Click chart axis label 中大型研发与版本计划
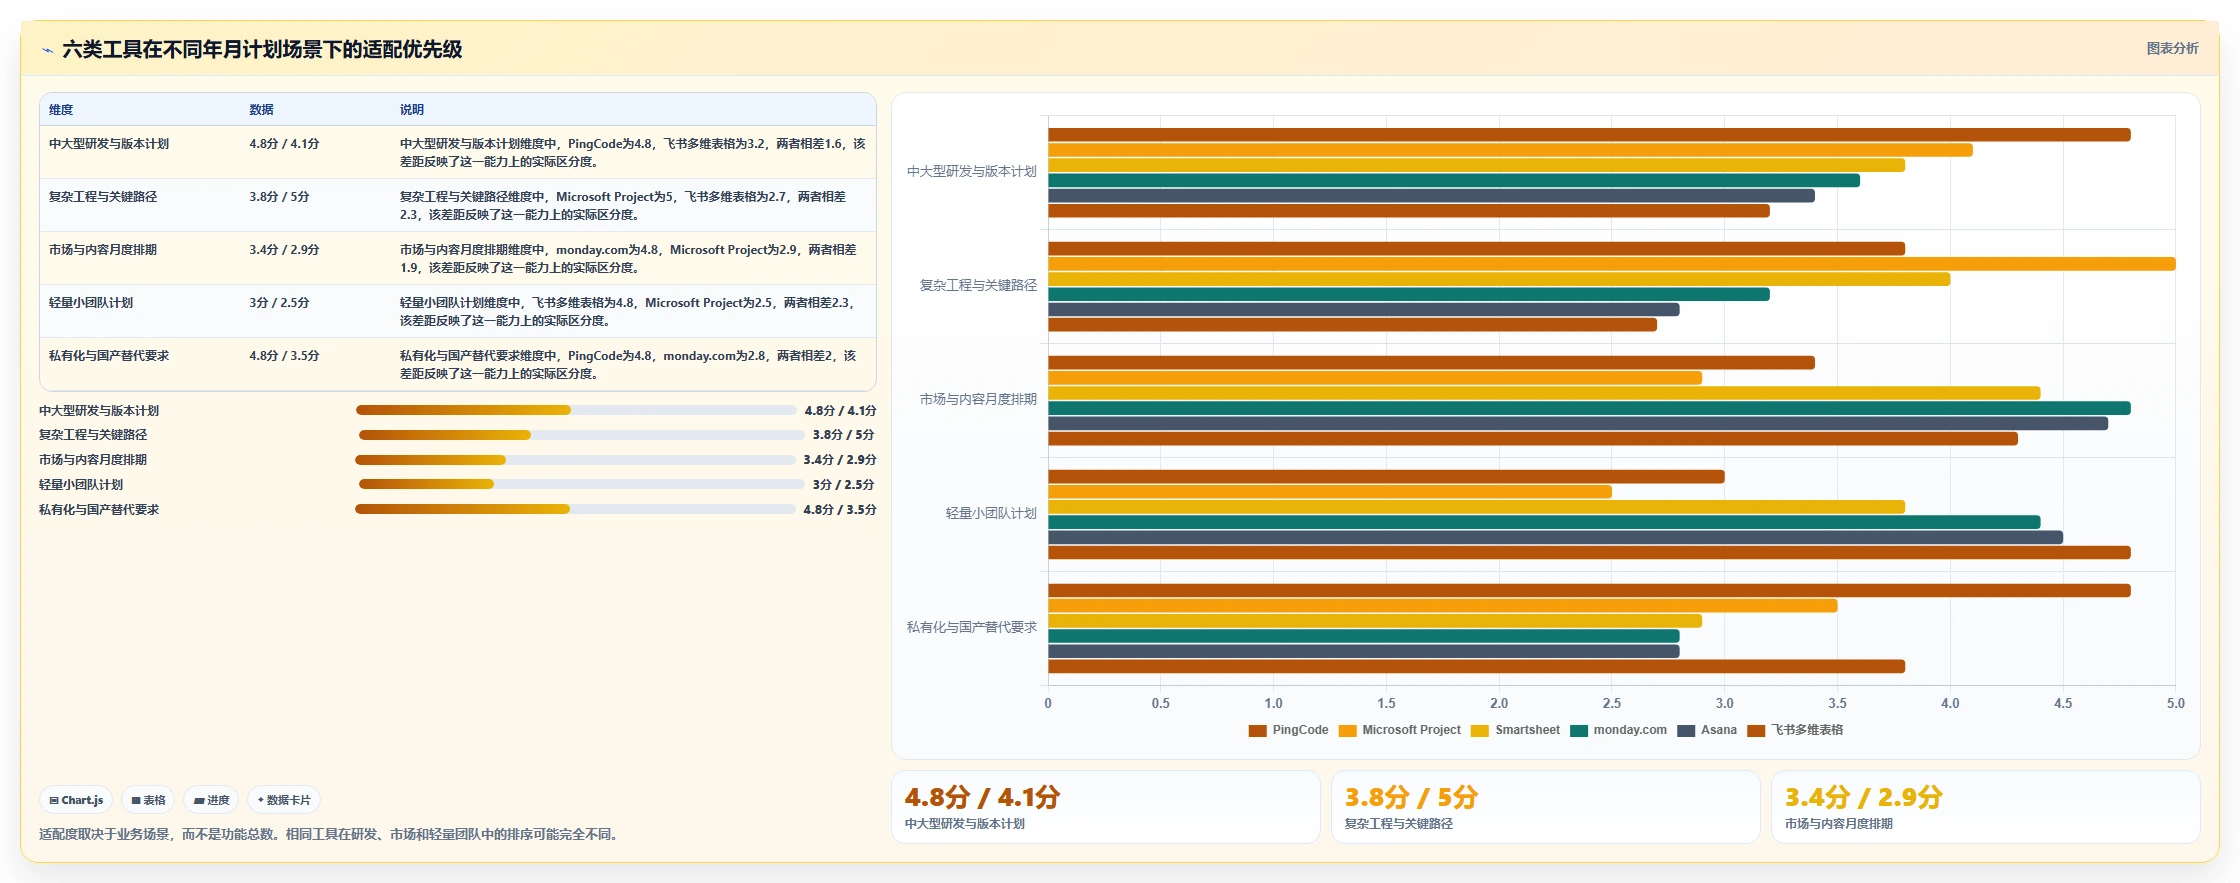This screenshot has width=2240, height=883. pyautogui.click(x=971, y=172)
